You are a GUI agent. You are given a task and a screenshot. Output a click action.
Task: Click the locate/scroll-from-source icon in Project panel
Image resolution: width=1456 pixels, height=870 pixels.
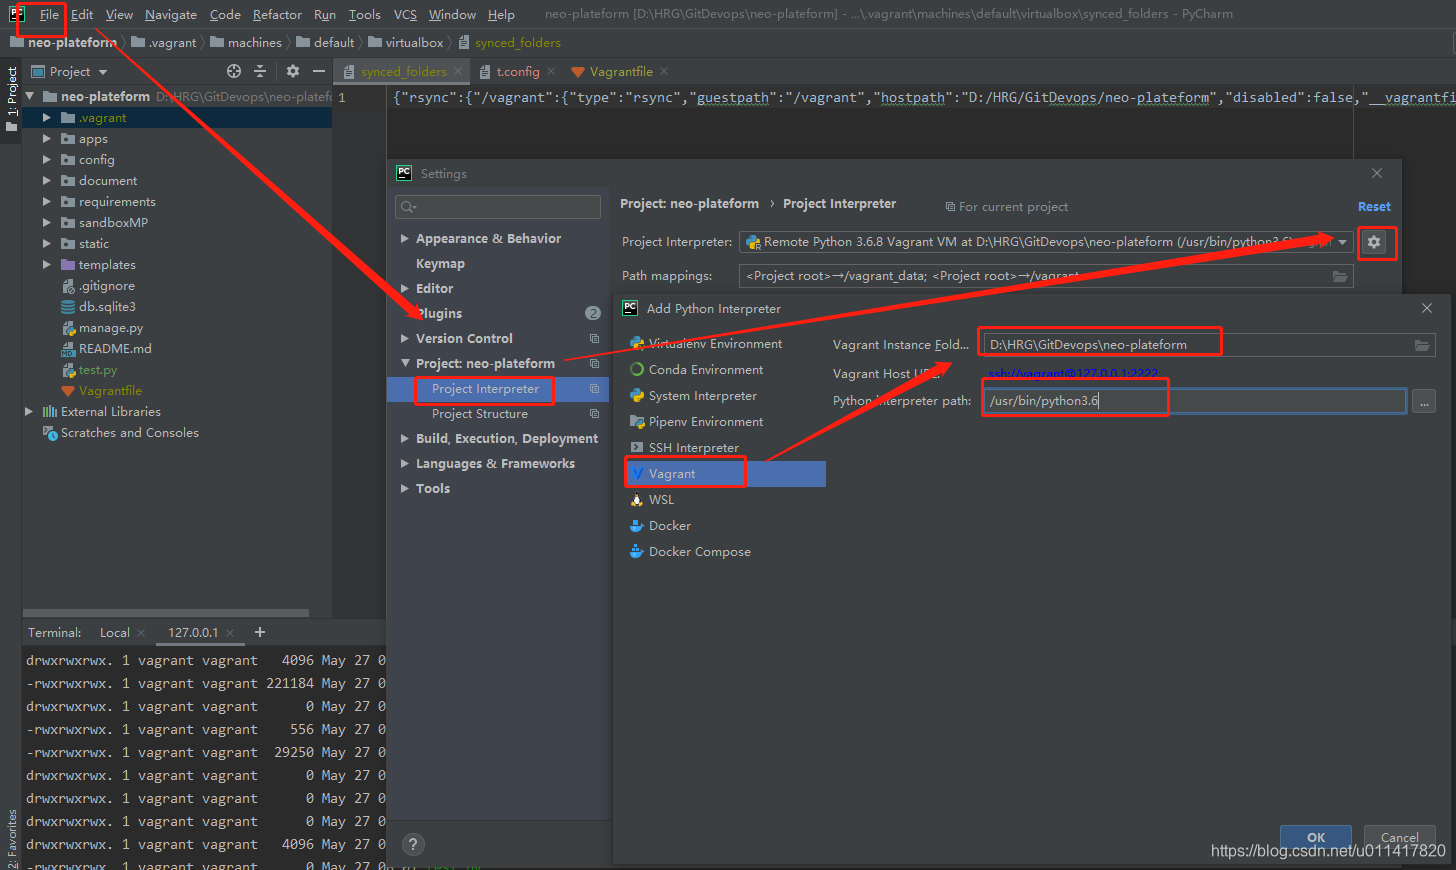pyautogui.click(x=234, y=71)
